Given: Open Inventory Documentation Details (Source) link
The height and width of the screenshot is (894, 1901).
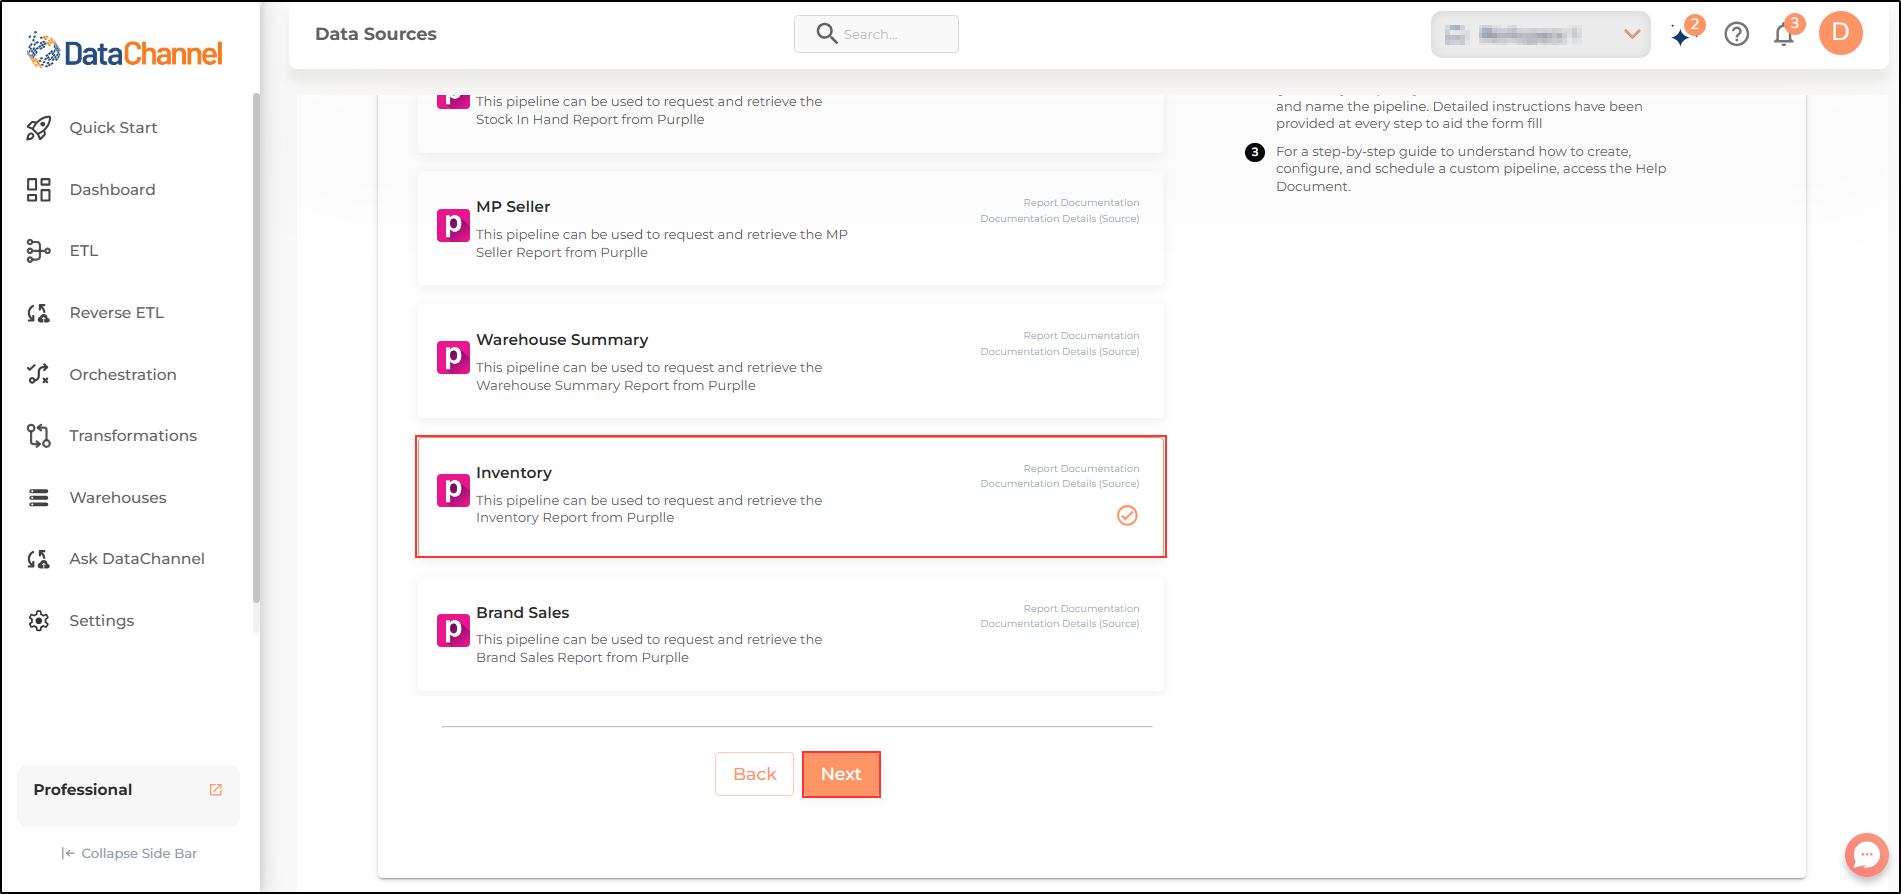Looking at the screenshot, I should click(x=1060, y=484).
